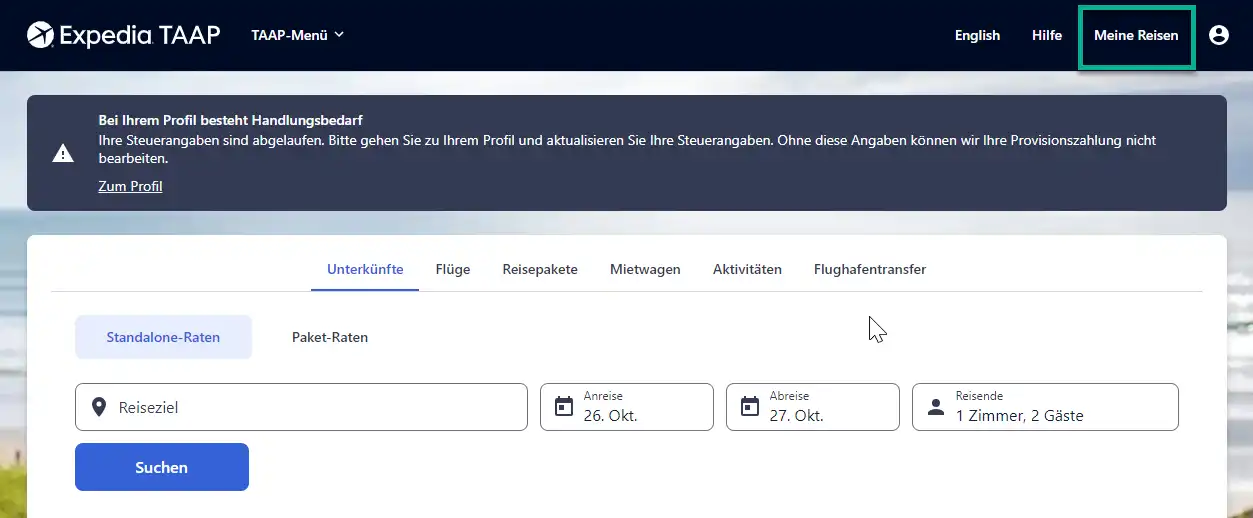
Task: Open the Hilfe link
Action: [x=1047, y=35]
